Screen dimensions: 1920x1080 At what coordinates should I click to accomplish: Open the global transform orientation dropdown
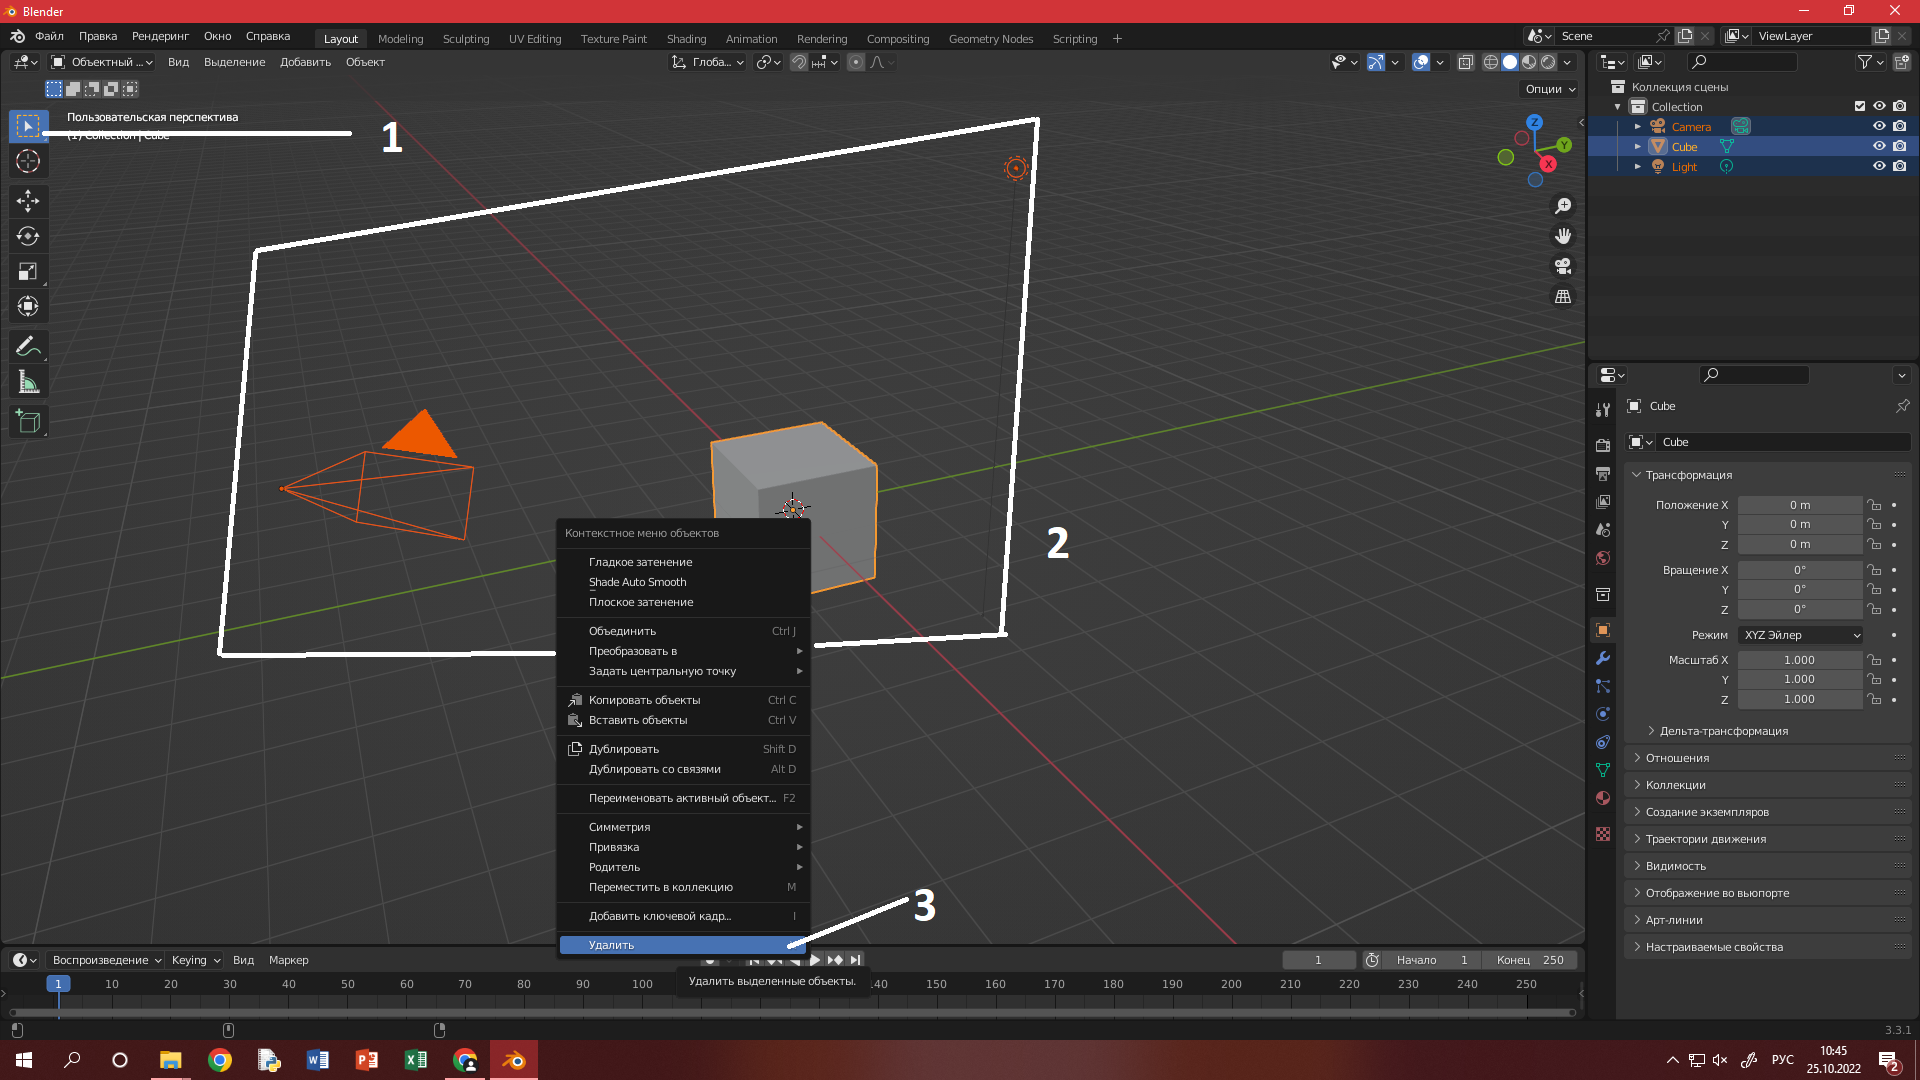pyautogui.click(x=707, y=62)
